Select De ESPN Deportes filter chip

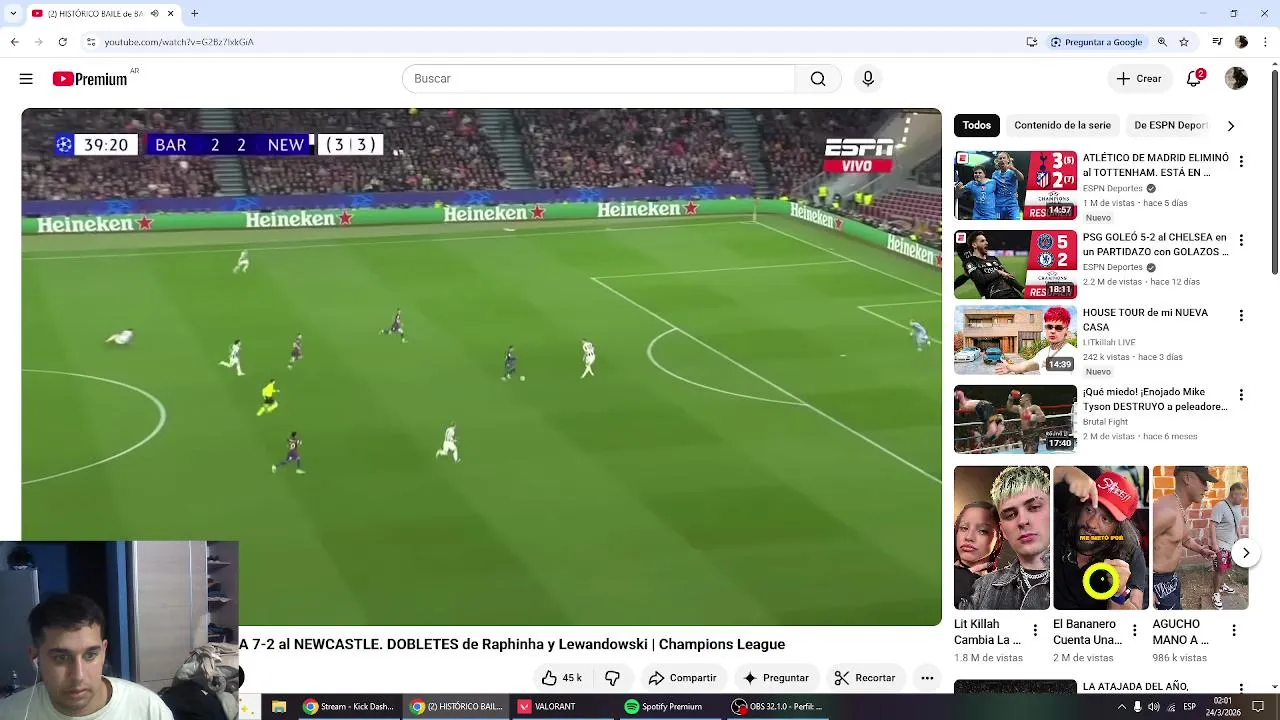pos(1170,125)
